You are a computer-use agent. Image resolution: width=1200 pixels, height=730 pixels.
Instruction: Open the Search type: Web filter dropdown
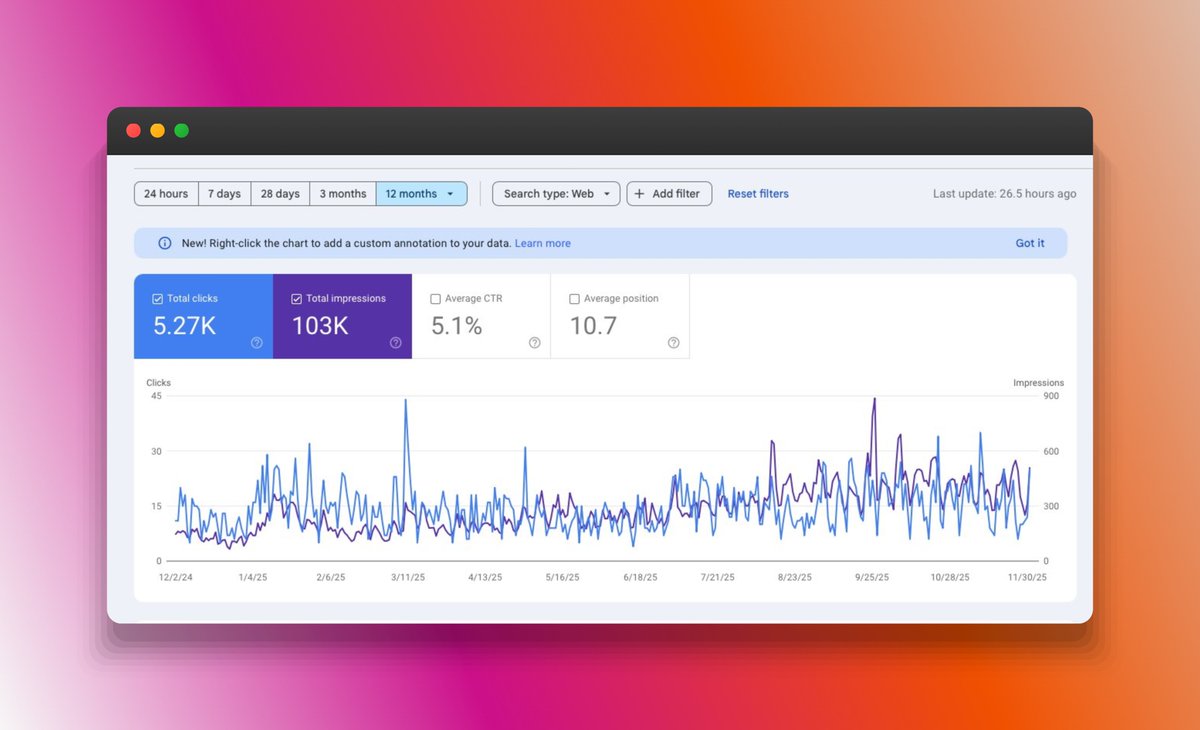[556, 194]
